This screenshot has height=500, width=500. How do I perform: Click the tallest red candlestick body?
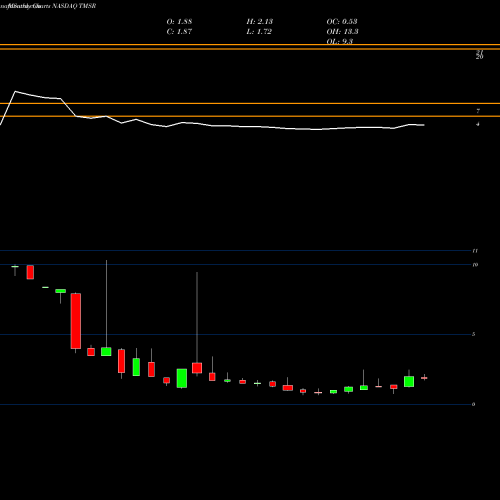click(76, 321)
